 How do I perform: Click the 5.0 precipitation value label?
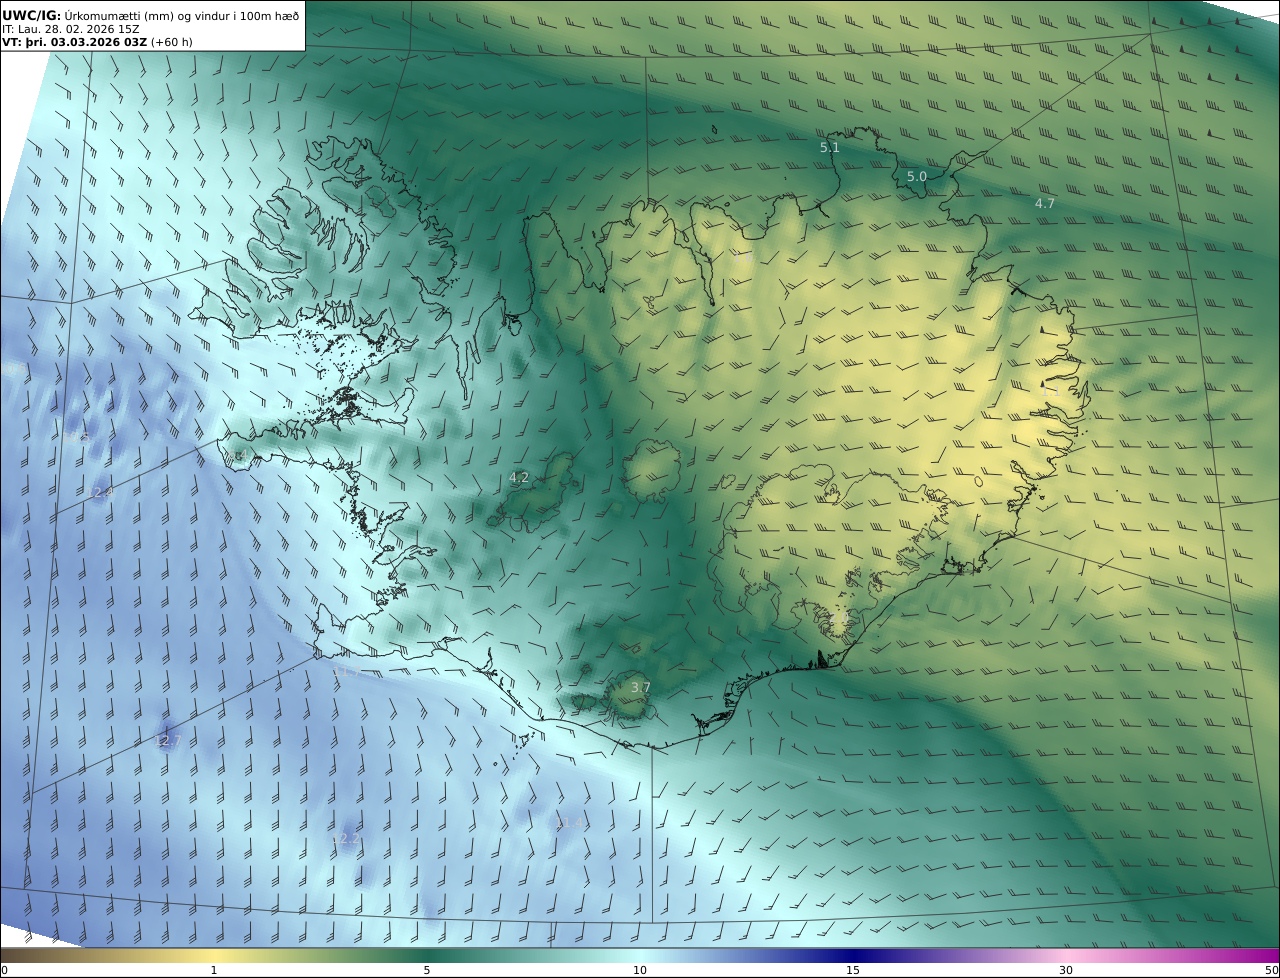[x=917, y=177]
